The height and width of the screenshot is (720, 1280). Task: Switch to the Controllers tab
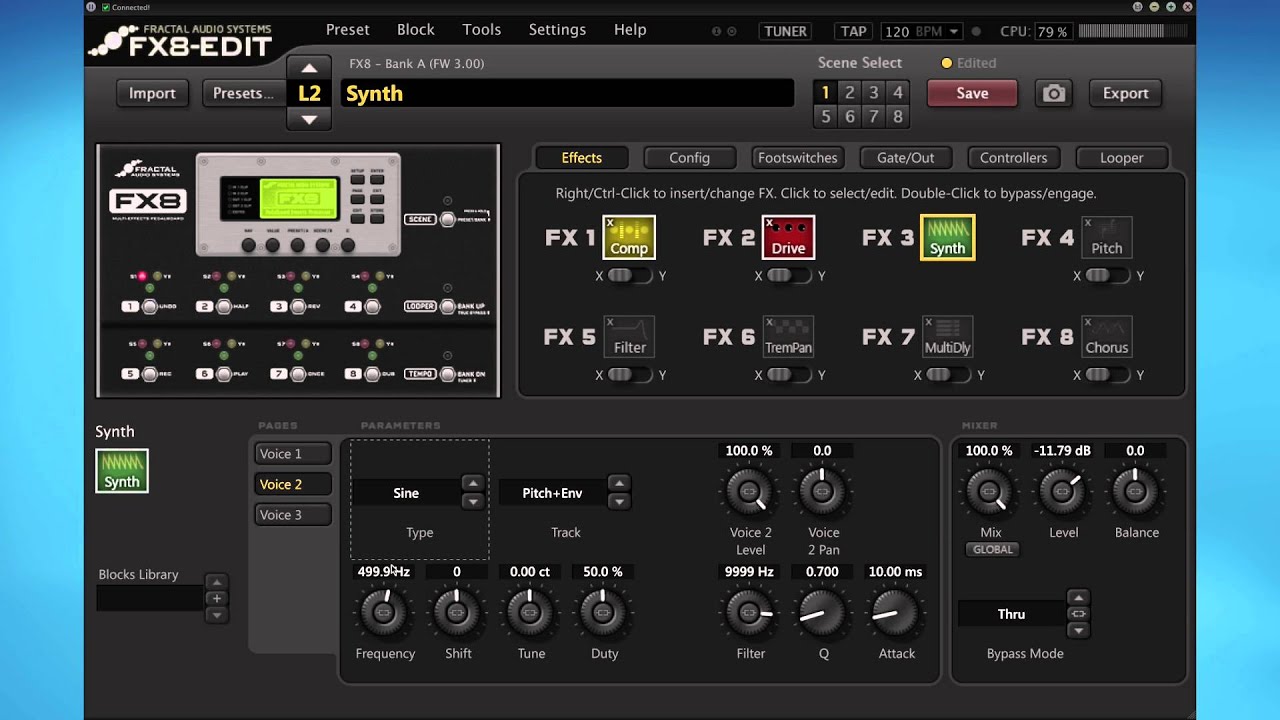click(1013, 158)
